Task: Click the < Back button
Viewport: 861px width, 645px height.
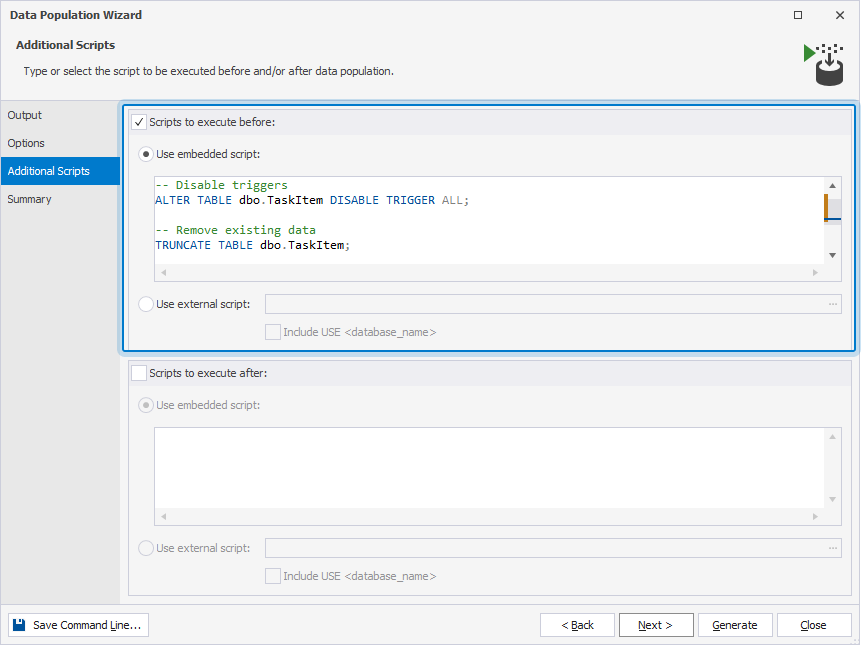Action: [x=577, y=625]
